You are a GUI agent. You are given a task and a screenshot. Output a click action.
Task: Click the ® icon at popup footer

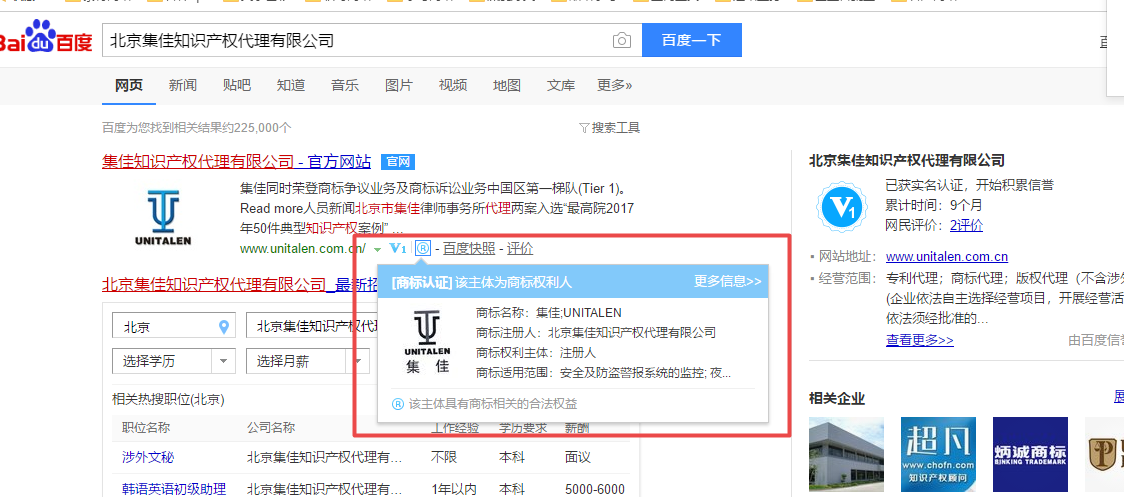398,404
